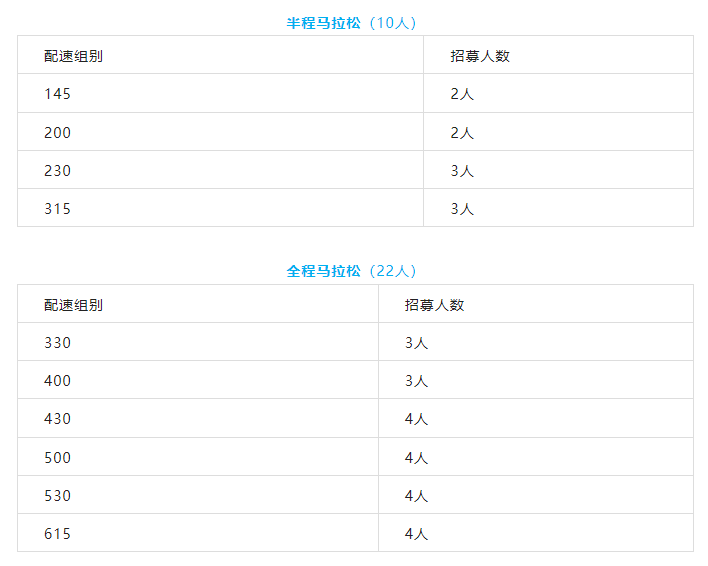The image size is (708, 566).
Task: Select the 500 pace group cell
Action: [x=58, y=458]
